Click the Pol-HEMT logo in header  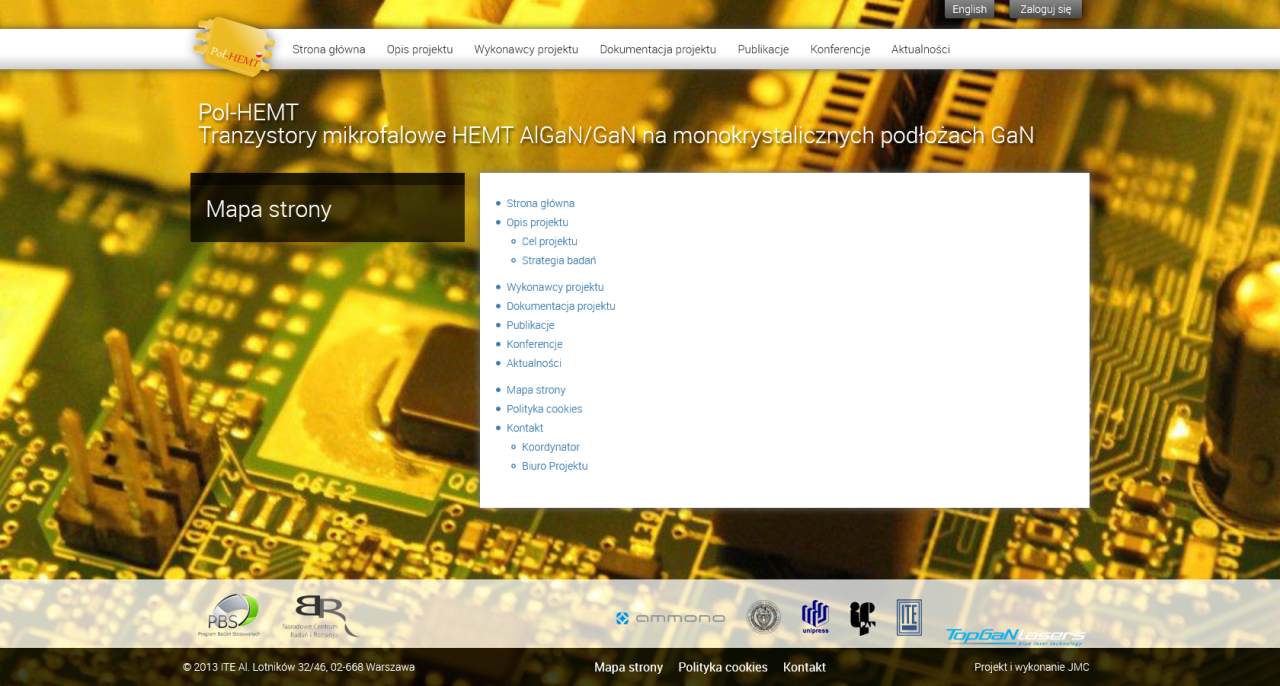233,46
